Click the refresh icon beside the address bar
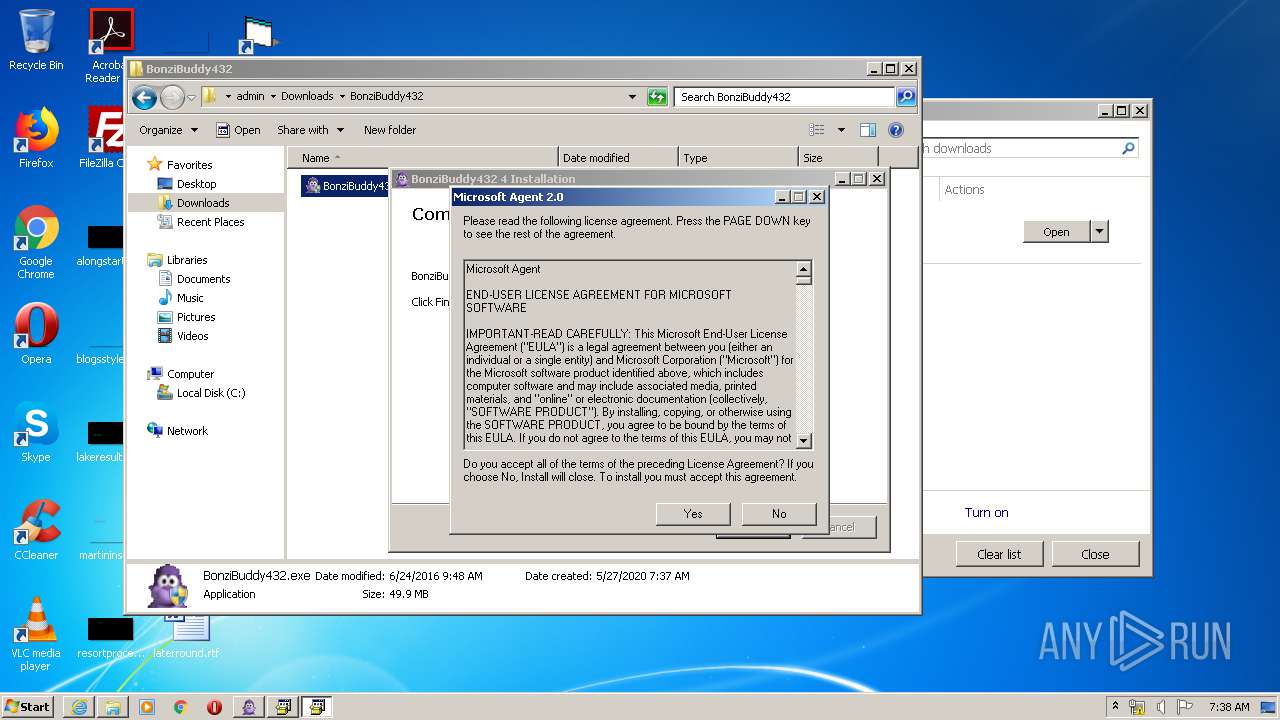Screen dimensions: 1280x720 coord(656,97)
